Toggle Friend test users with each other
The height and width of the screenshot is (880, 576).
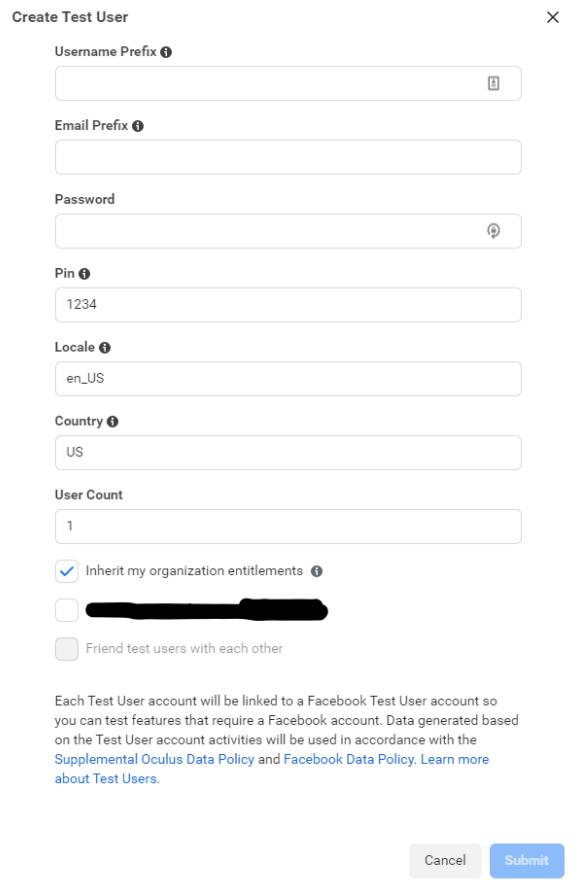tap(67, 649)
